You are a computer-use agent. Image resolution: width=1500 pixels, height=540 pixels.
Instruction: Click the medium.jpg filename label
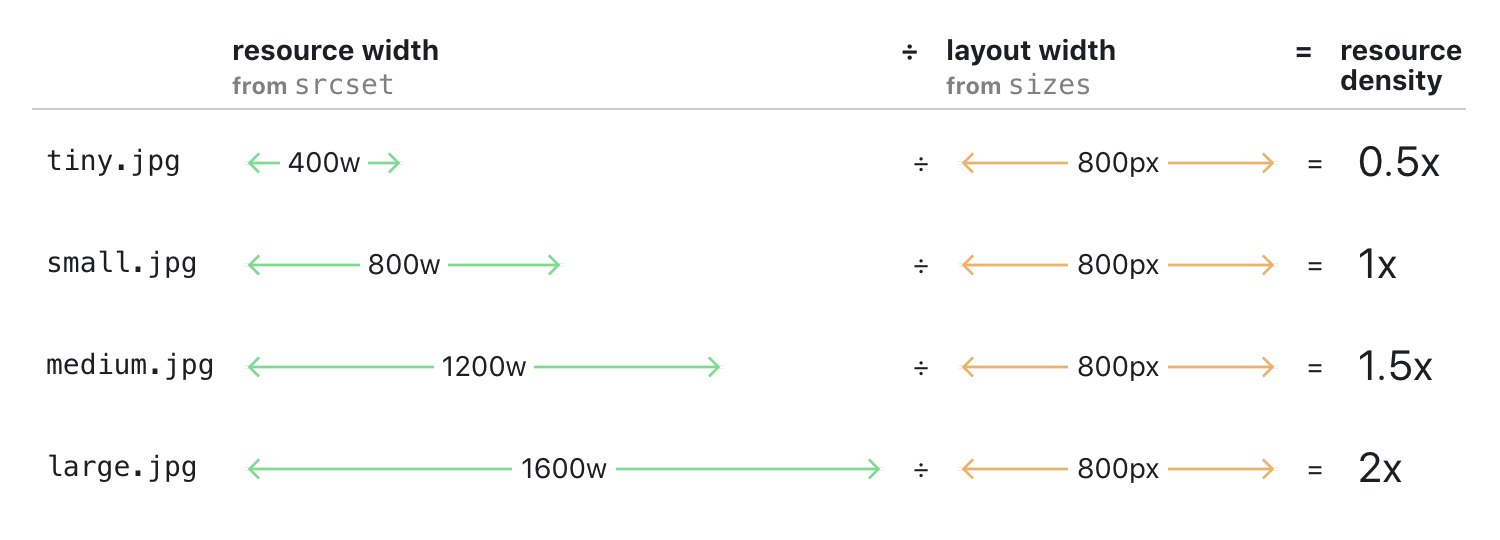[x=130, y=366]
